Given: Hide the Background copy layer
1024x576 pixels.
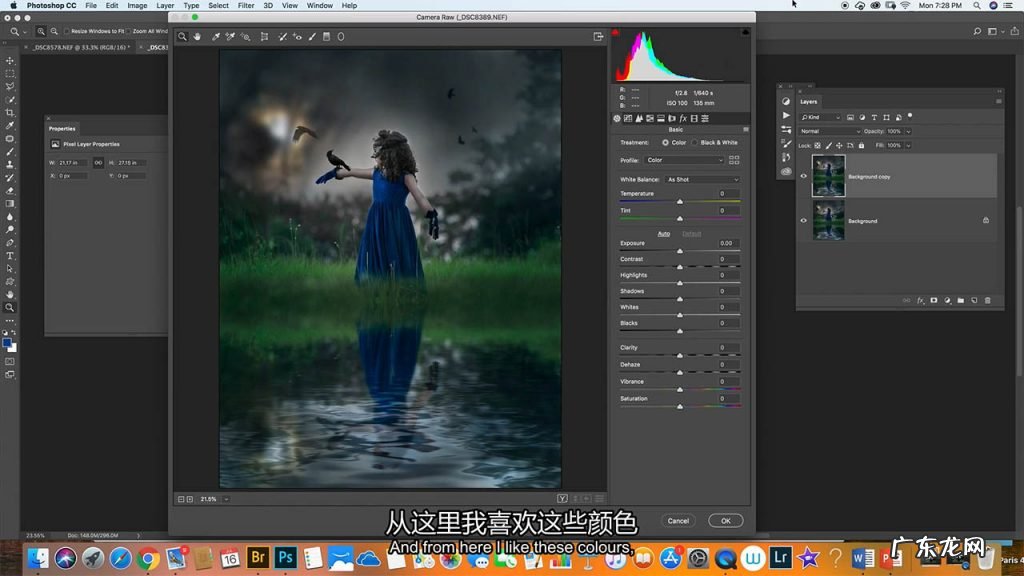Looking at the screenshot, I should (x=803, y=176).
